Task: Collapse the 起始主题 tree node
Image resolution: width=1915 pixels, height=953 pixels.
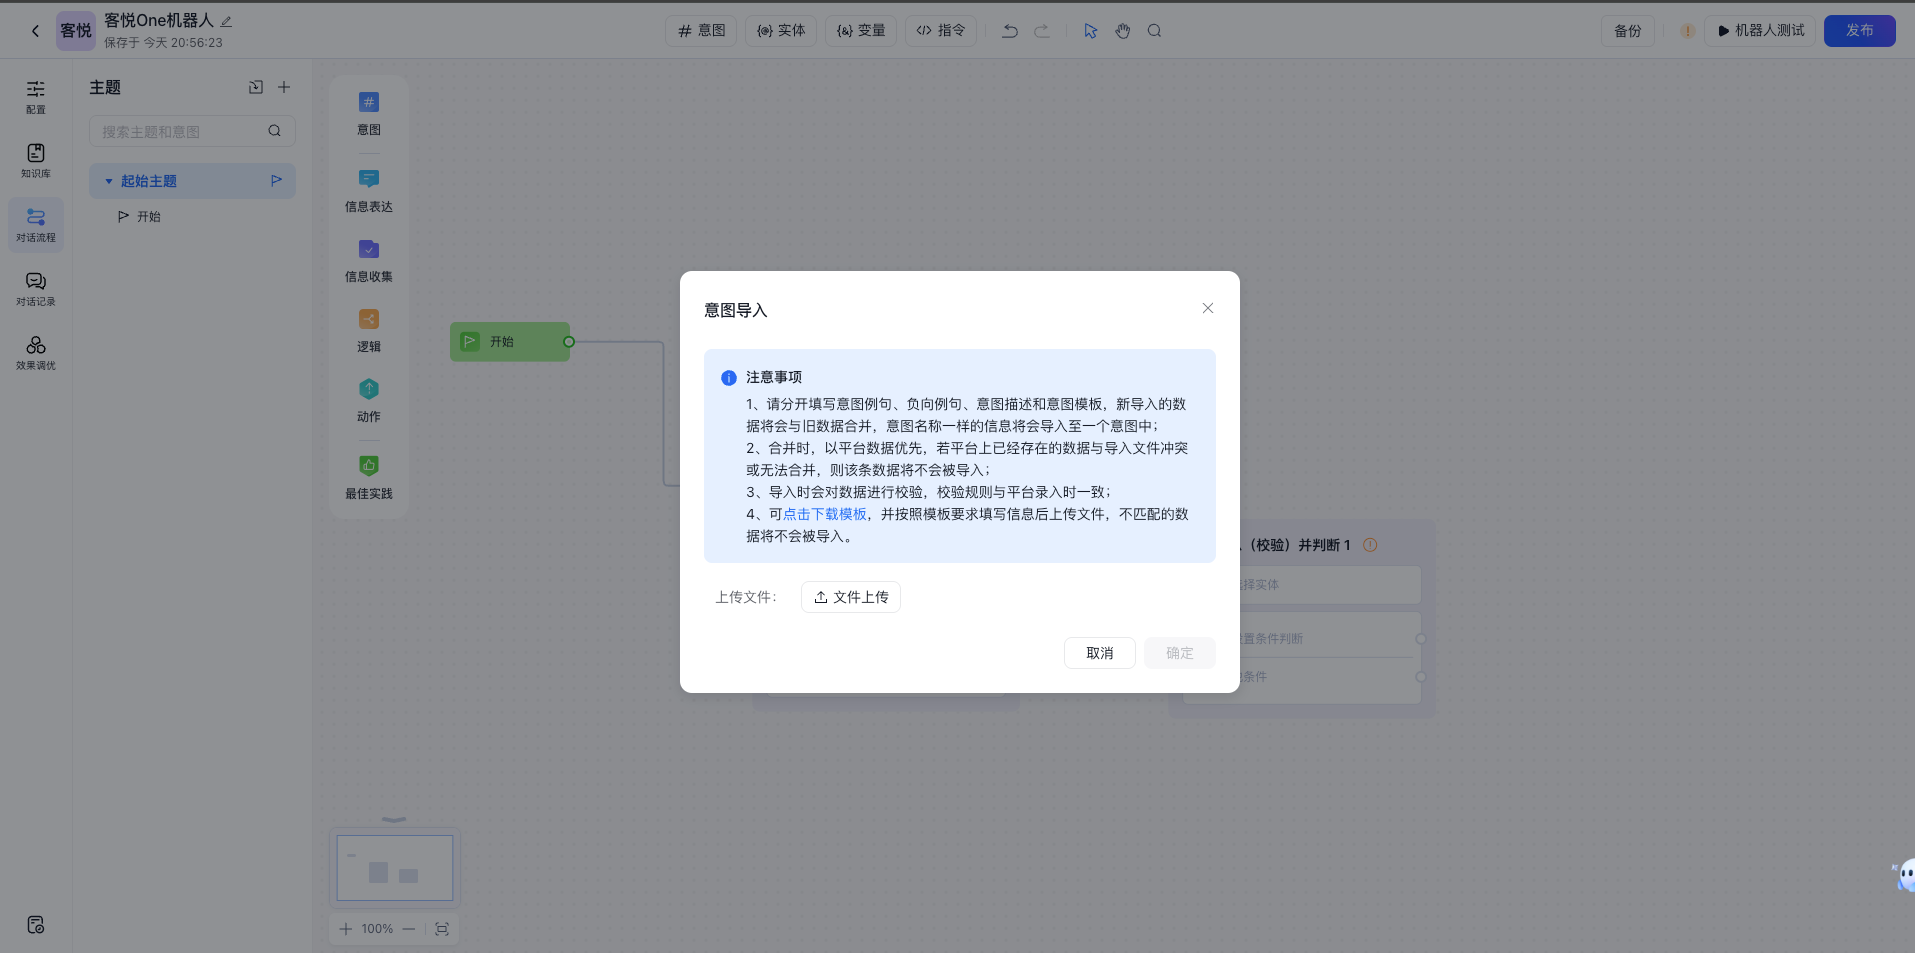Action: coord(110,180)
